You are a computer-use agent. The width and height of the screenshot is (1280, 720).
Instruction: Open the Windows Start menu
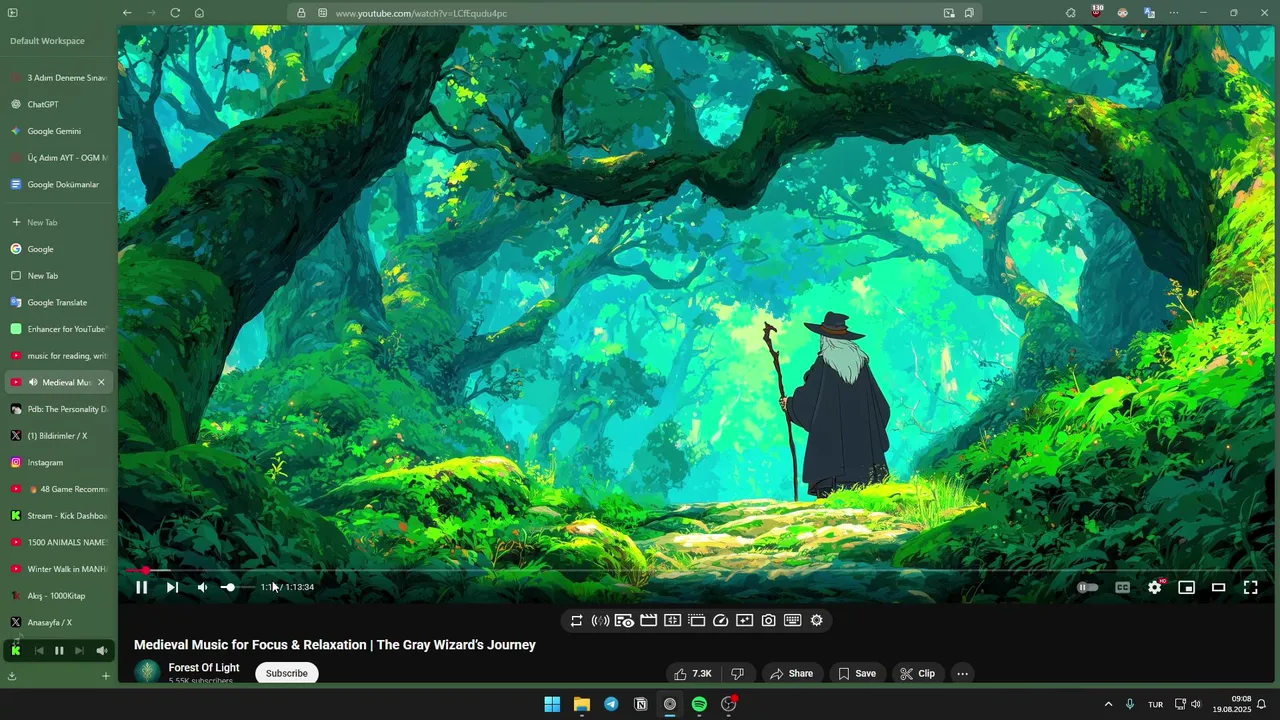coord(552,704)
